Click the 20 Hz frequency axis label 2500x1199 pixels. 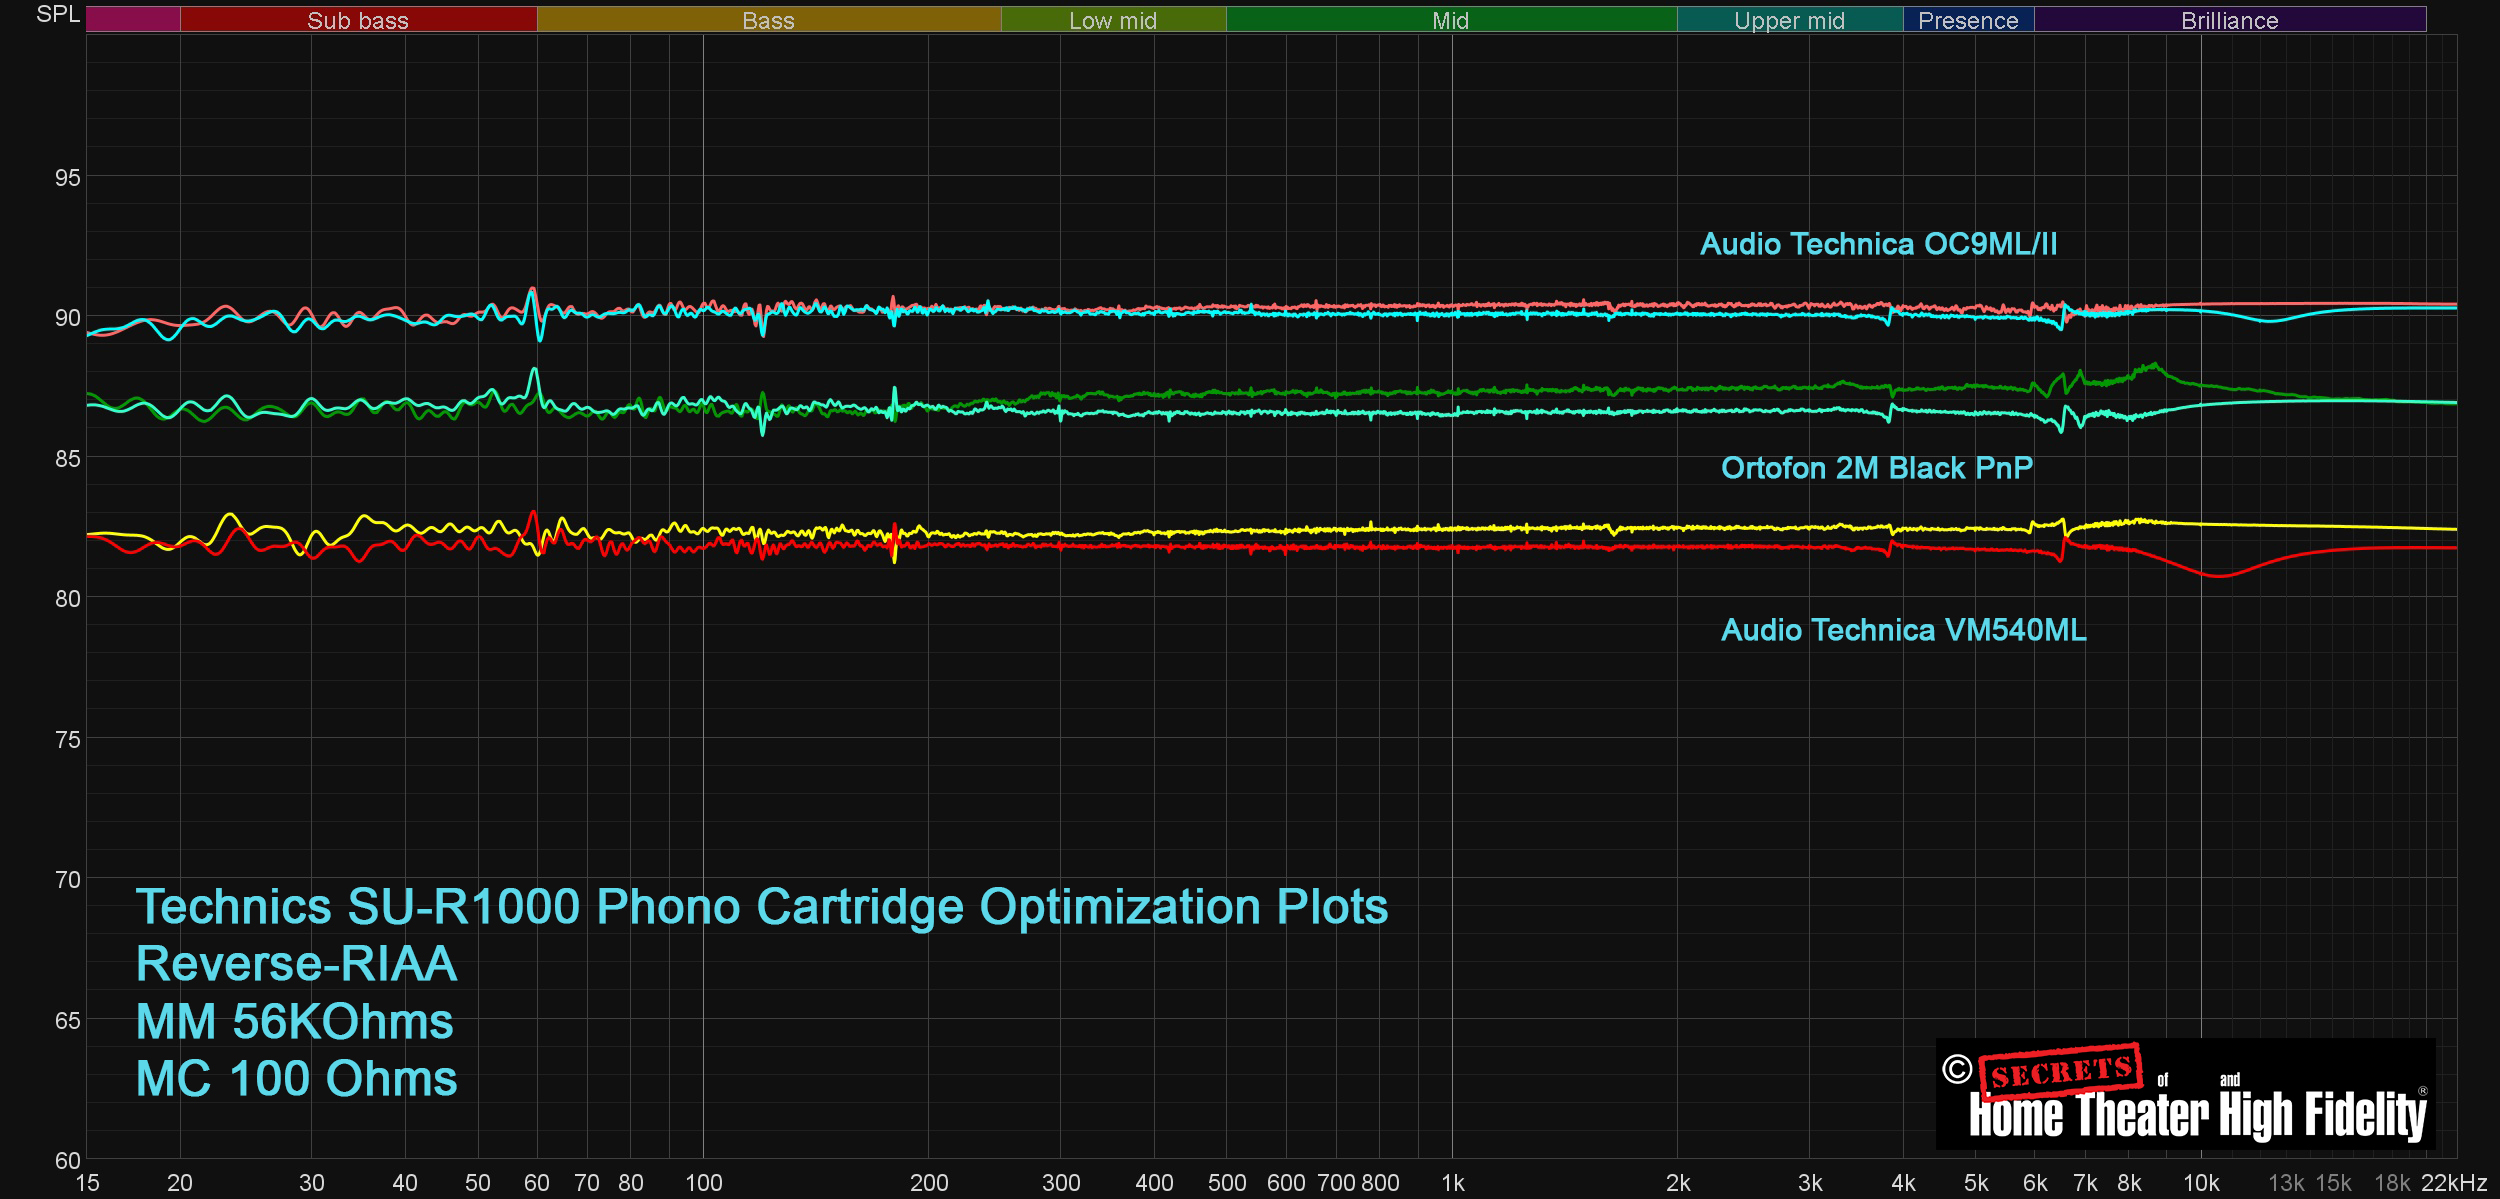(180, 1183)
